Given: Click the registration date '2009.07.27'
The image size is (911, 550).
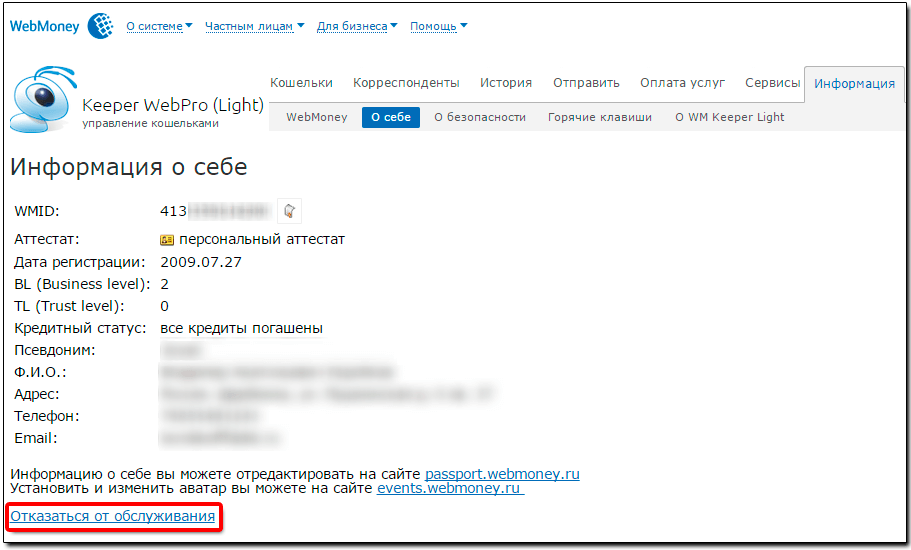Looking at the screenshot, I should (x=201, y=262).
